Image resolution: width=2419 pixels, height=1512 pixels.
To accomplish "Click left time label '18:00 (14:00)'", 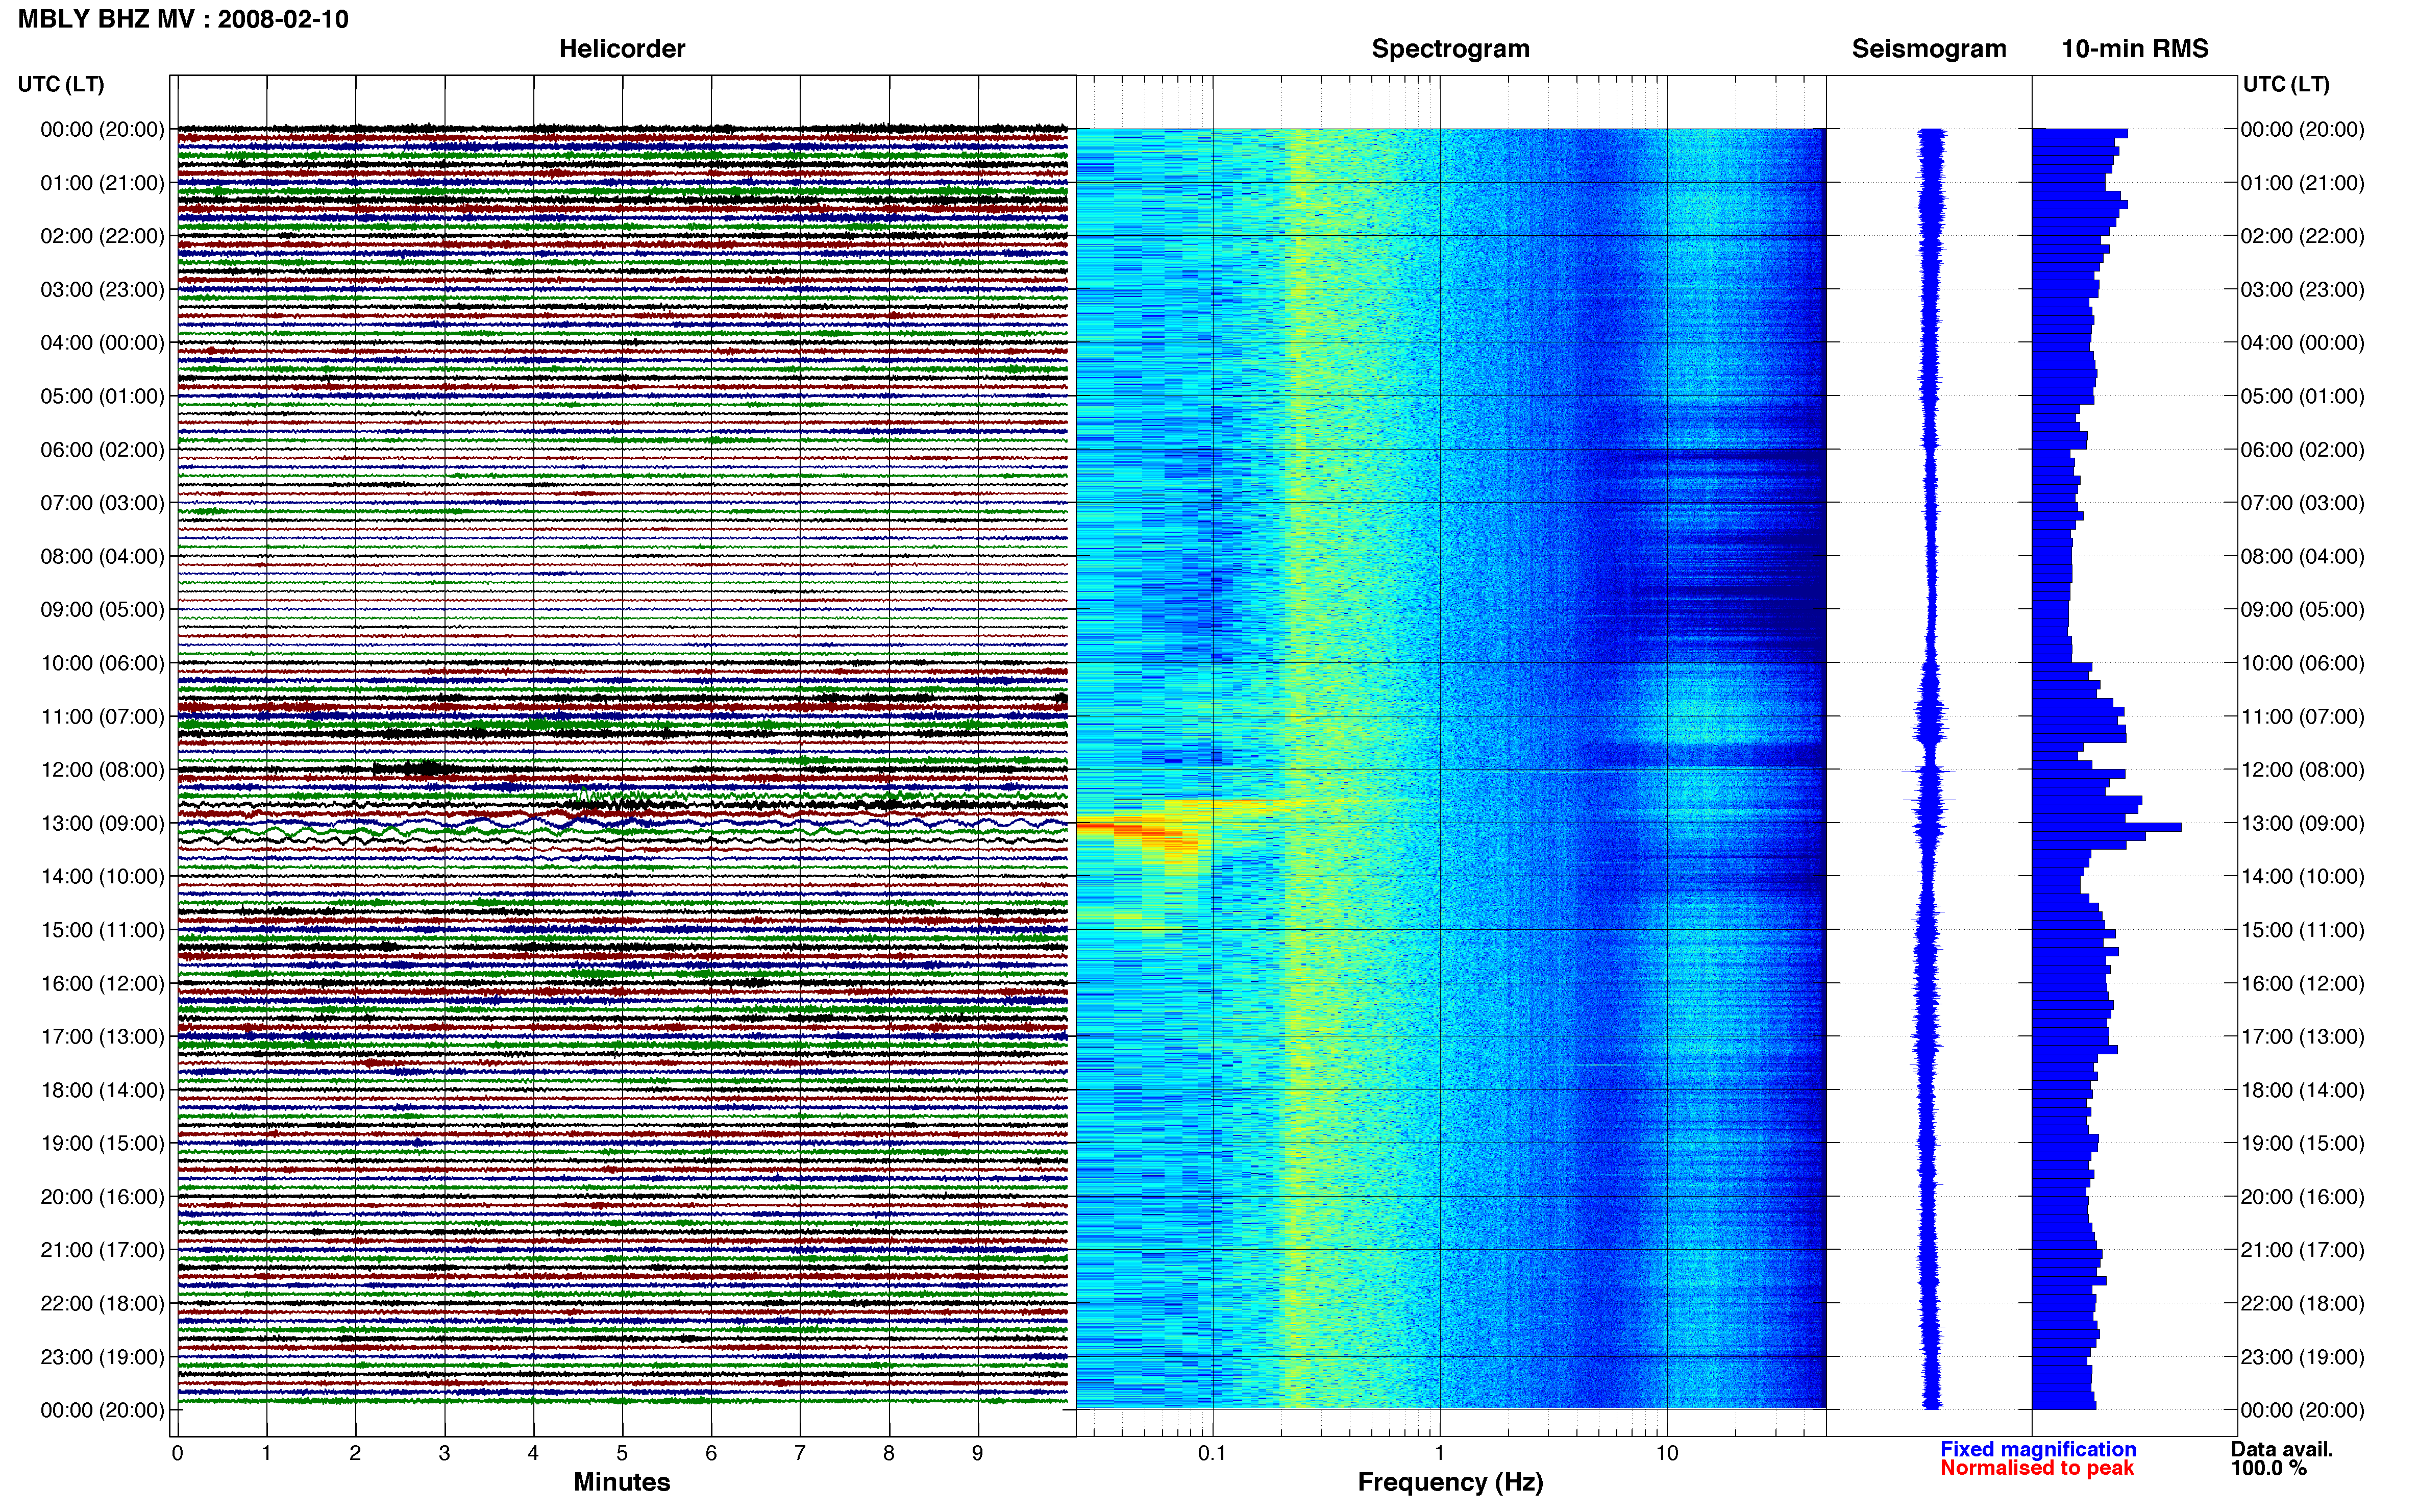I will coord(102,1090).
